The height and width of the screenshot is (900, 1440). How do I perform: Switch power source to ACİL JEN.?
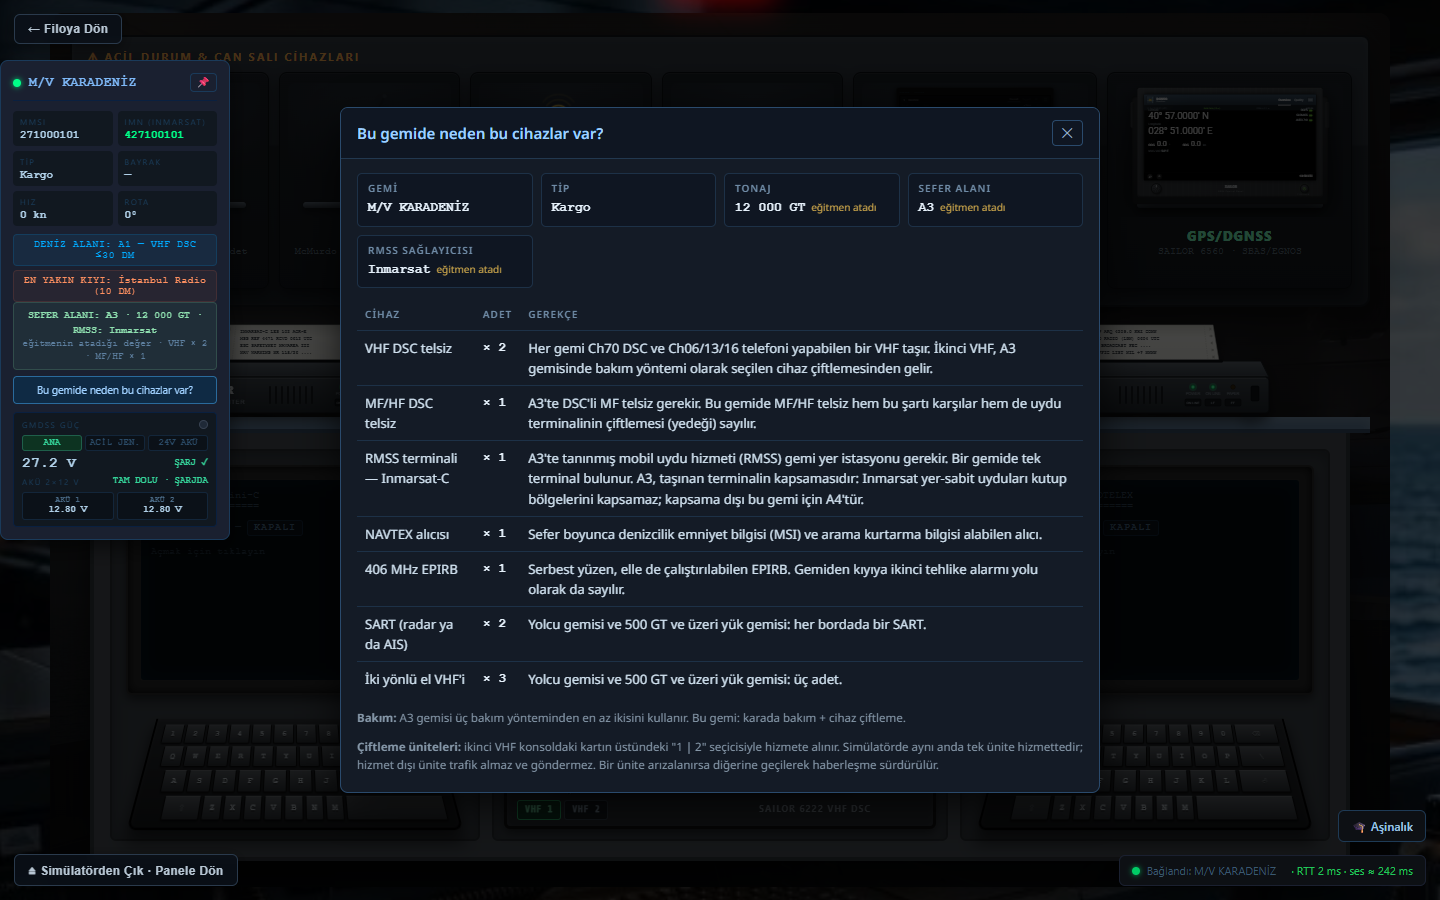pyautogui.click(x=115, y=442)
